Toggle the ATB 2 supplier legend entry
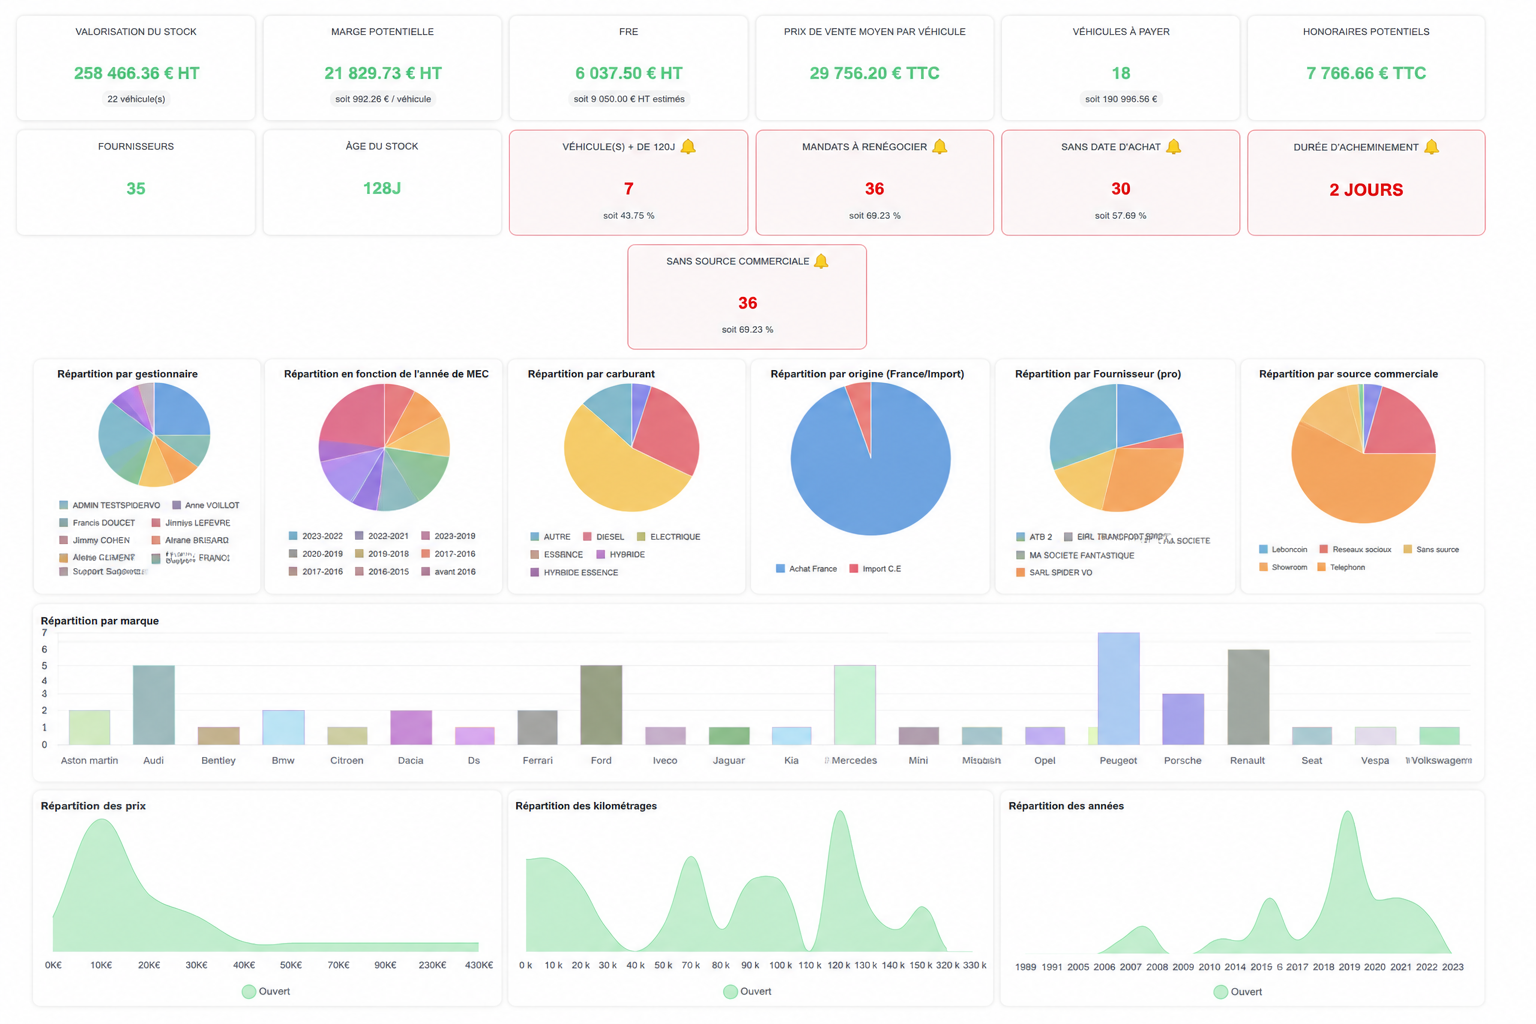The image size is (1536, 1024). 1034,537
